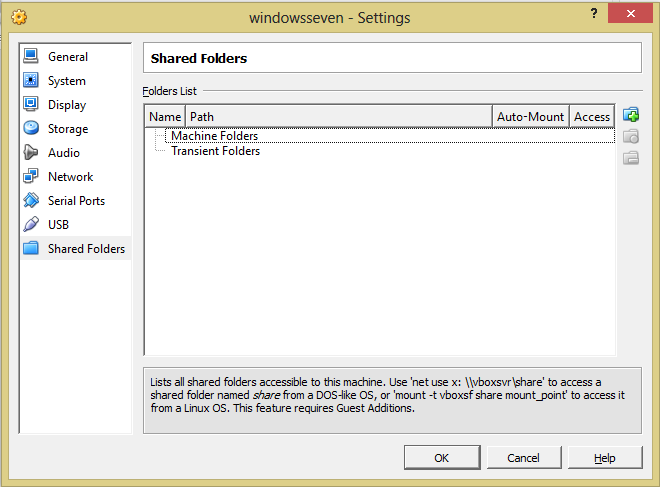Viewport: 660px width, 487px height.
Task: Discard changes with the Cancel button
Action: [x=524, y=458]
